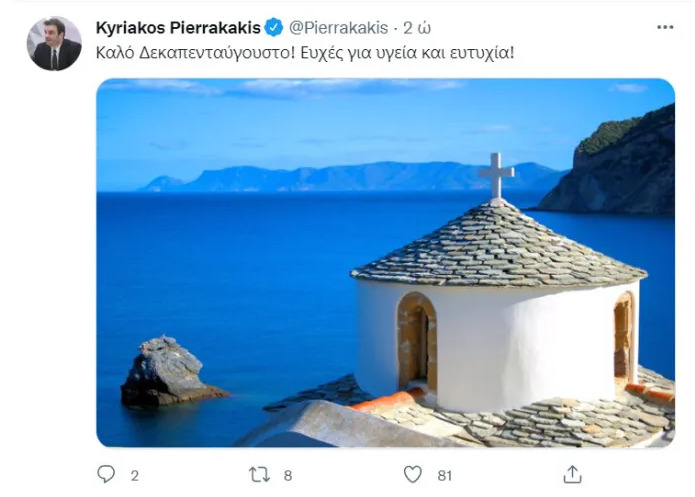Click the reply count 2
The height and width of the screenshot is (497, 695).
135,476
